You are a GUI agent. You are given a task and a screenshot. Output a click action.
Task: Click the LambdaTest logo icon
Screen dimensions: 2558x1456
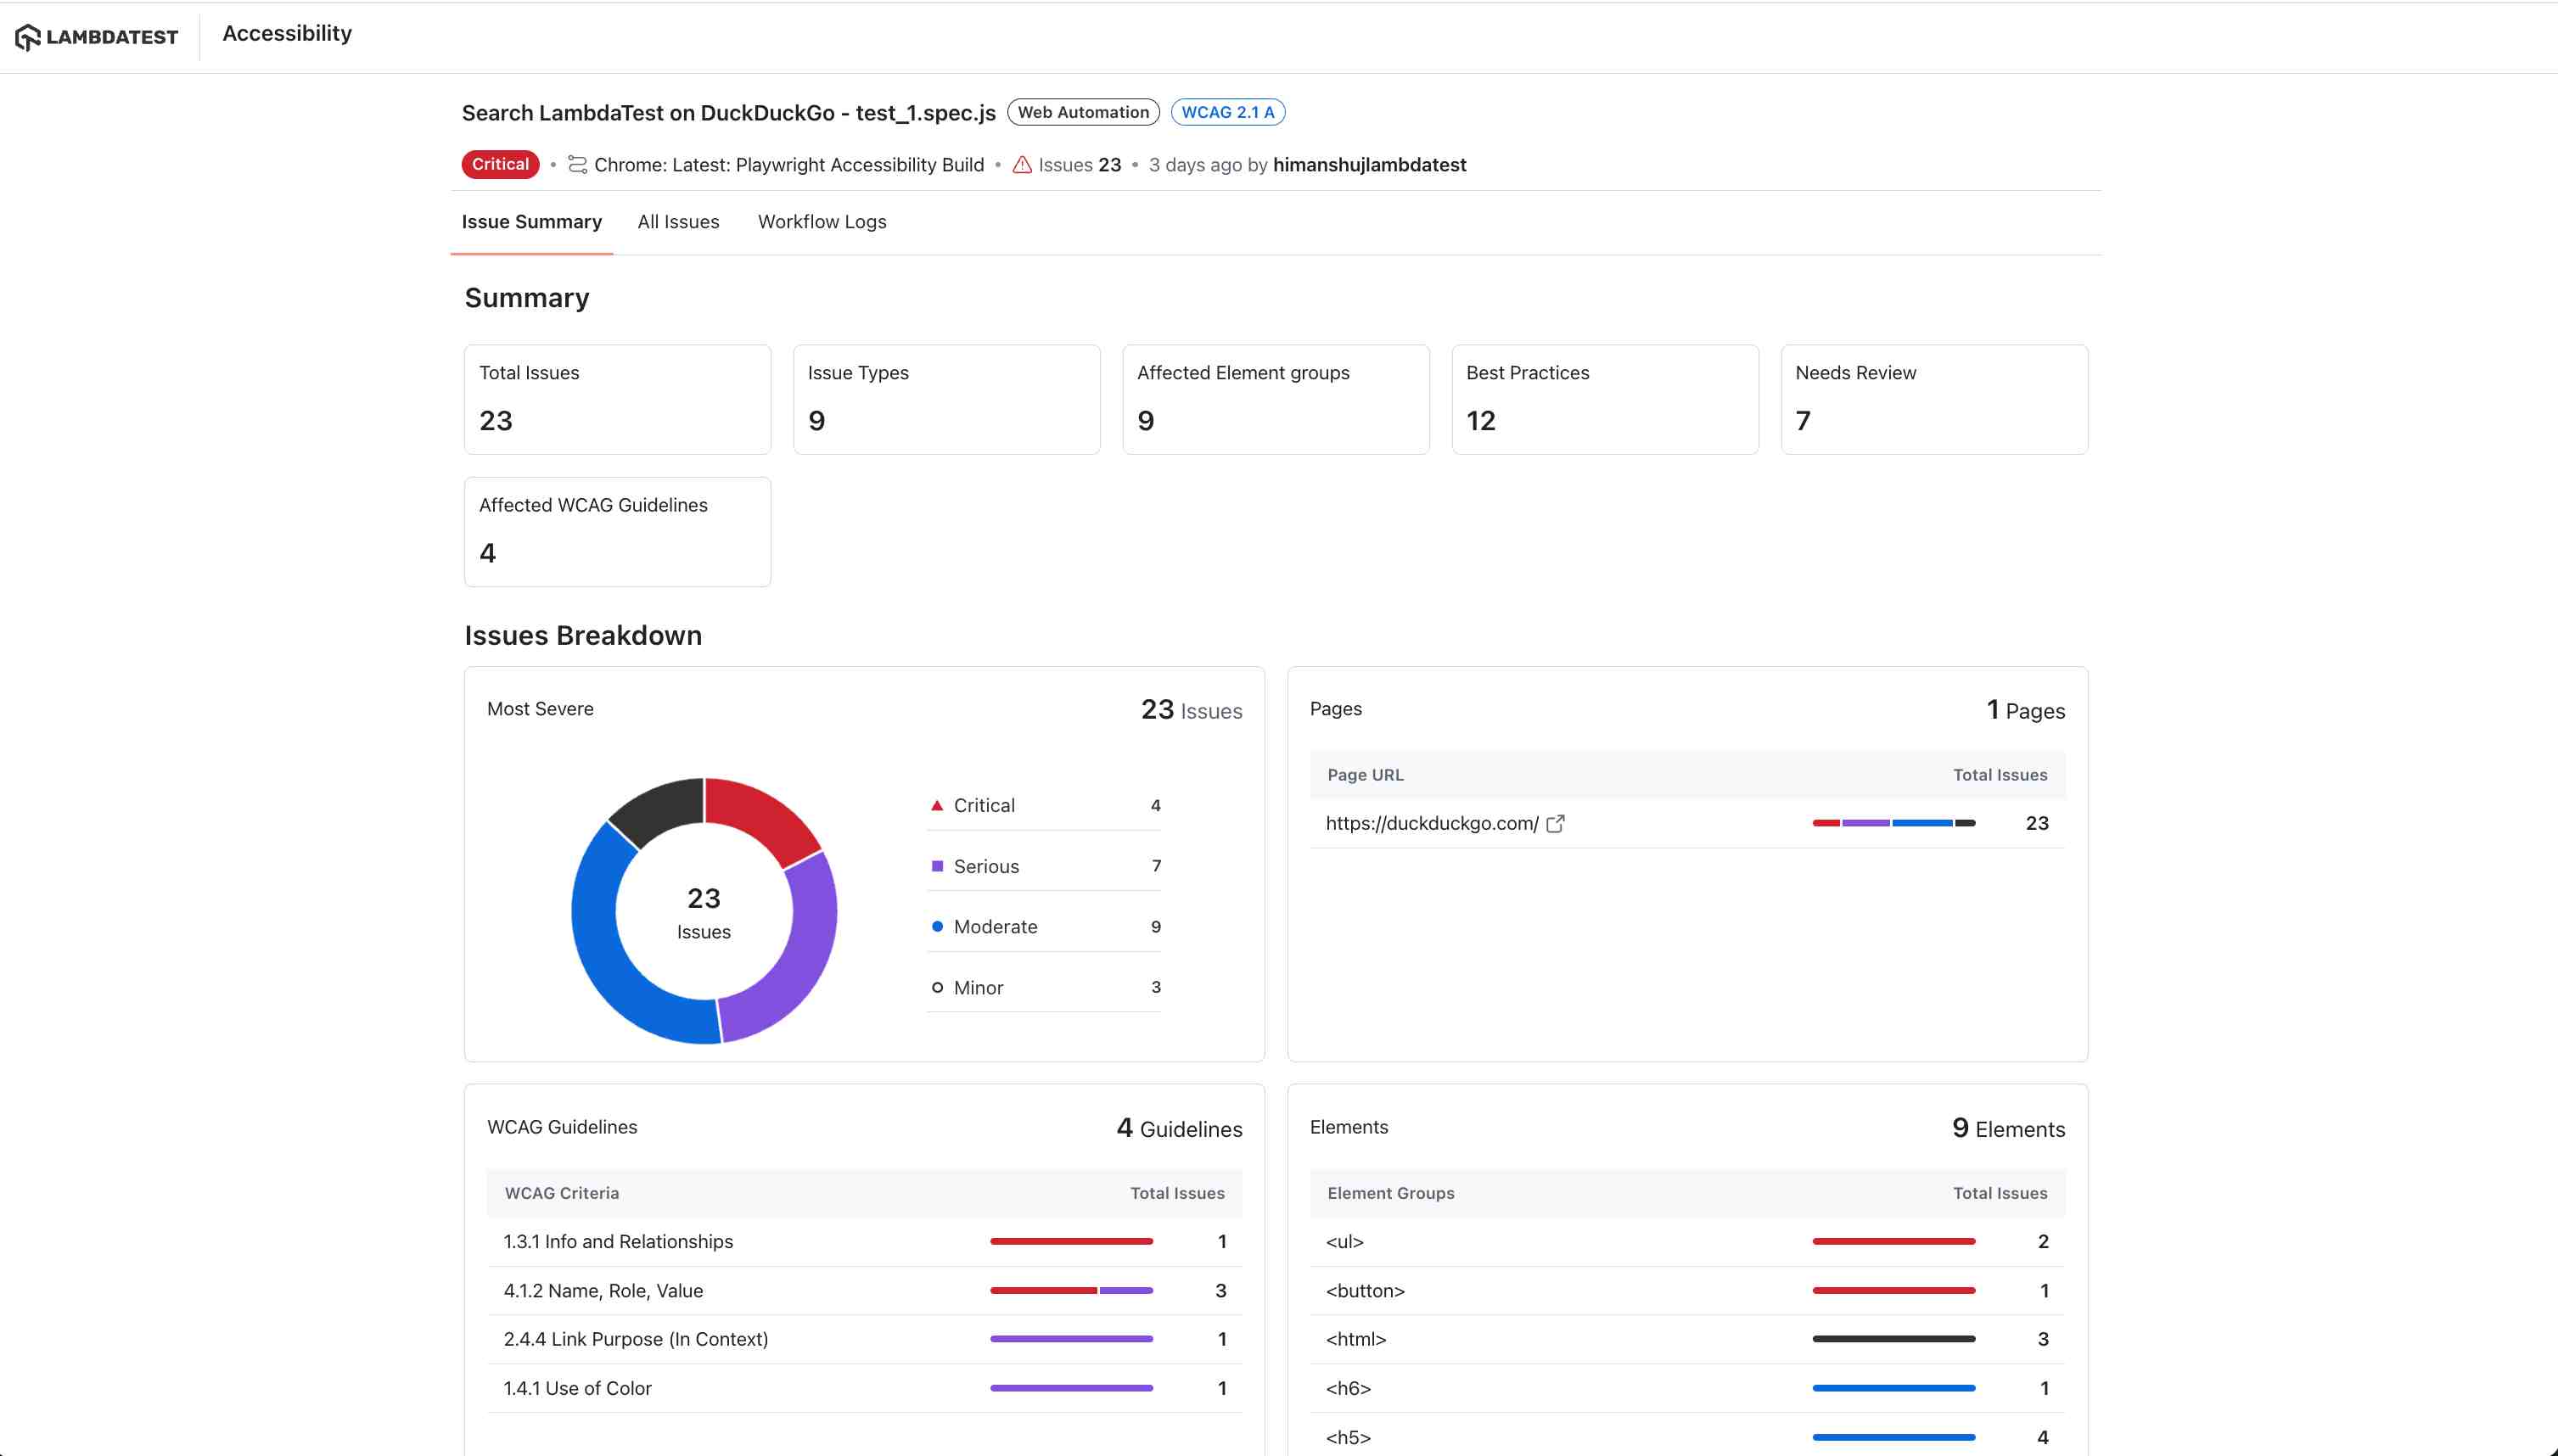click(28, 37)
